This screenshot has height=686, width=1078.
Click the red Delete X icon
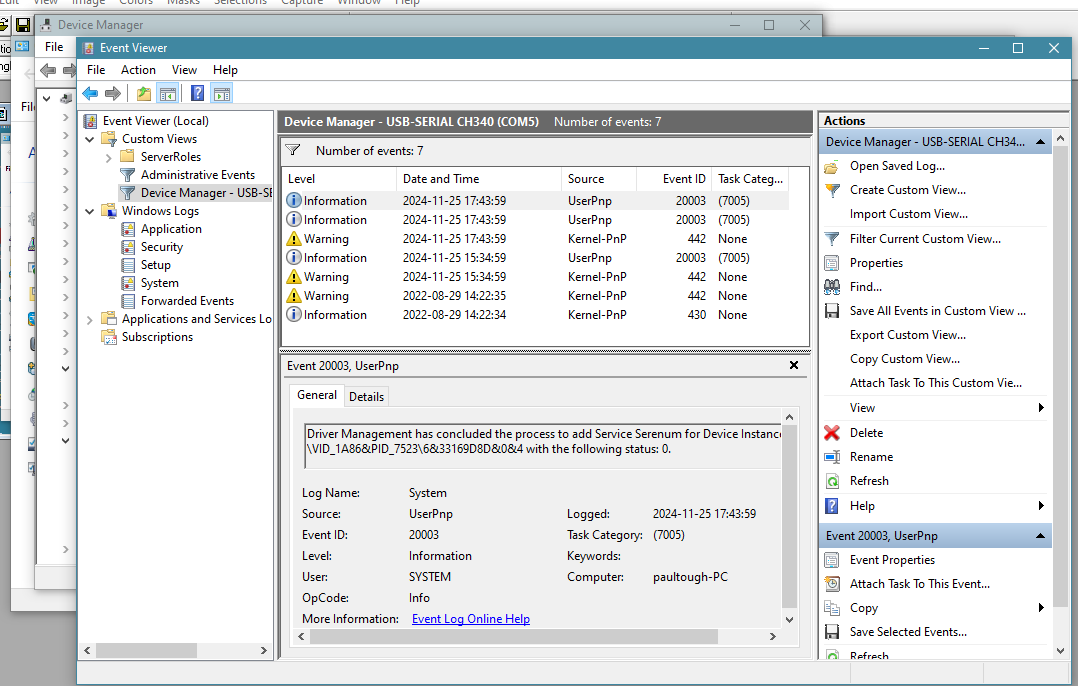point(832,433)
